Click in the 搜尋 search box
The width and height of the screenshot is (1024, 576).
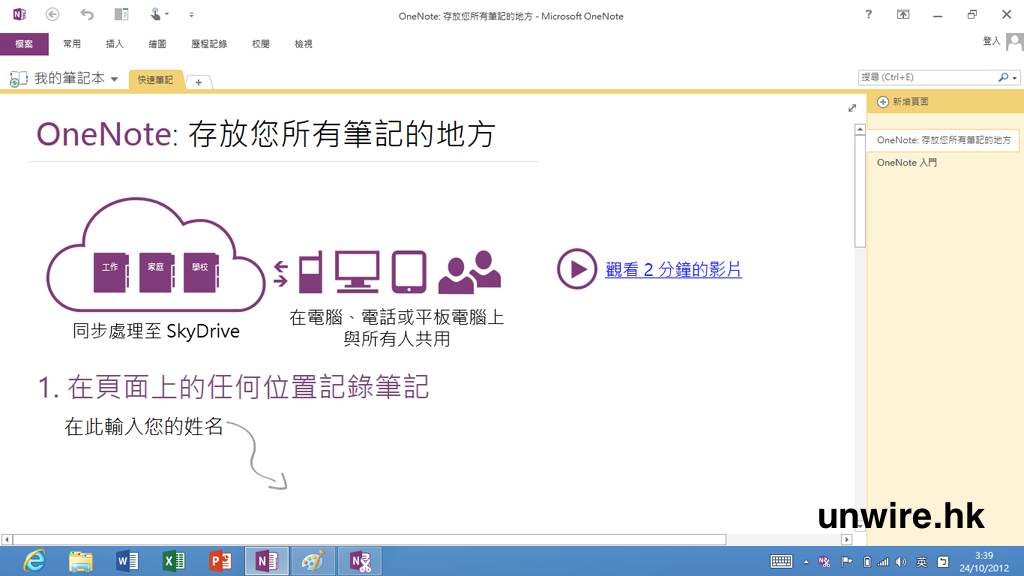pyautogui.click(x=926, y=77)
